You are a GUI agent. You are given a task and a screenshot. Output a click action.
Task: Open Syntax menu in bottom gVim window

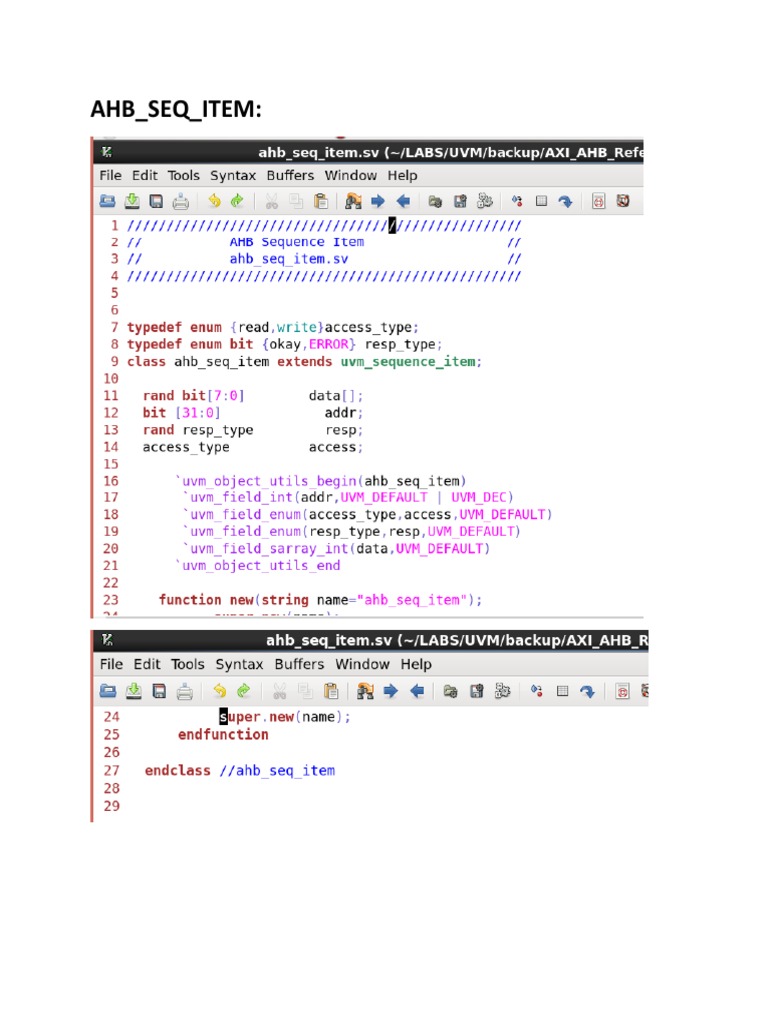click(239, 665)
